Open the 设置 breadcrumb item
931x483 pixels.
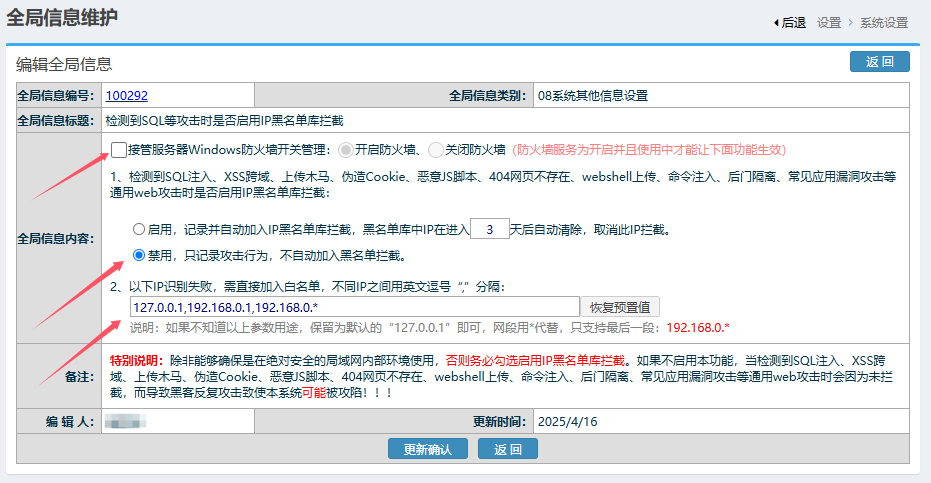tap(828, 22)
